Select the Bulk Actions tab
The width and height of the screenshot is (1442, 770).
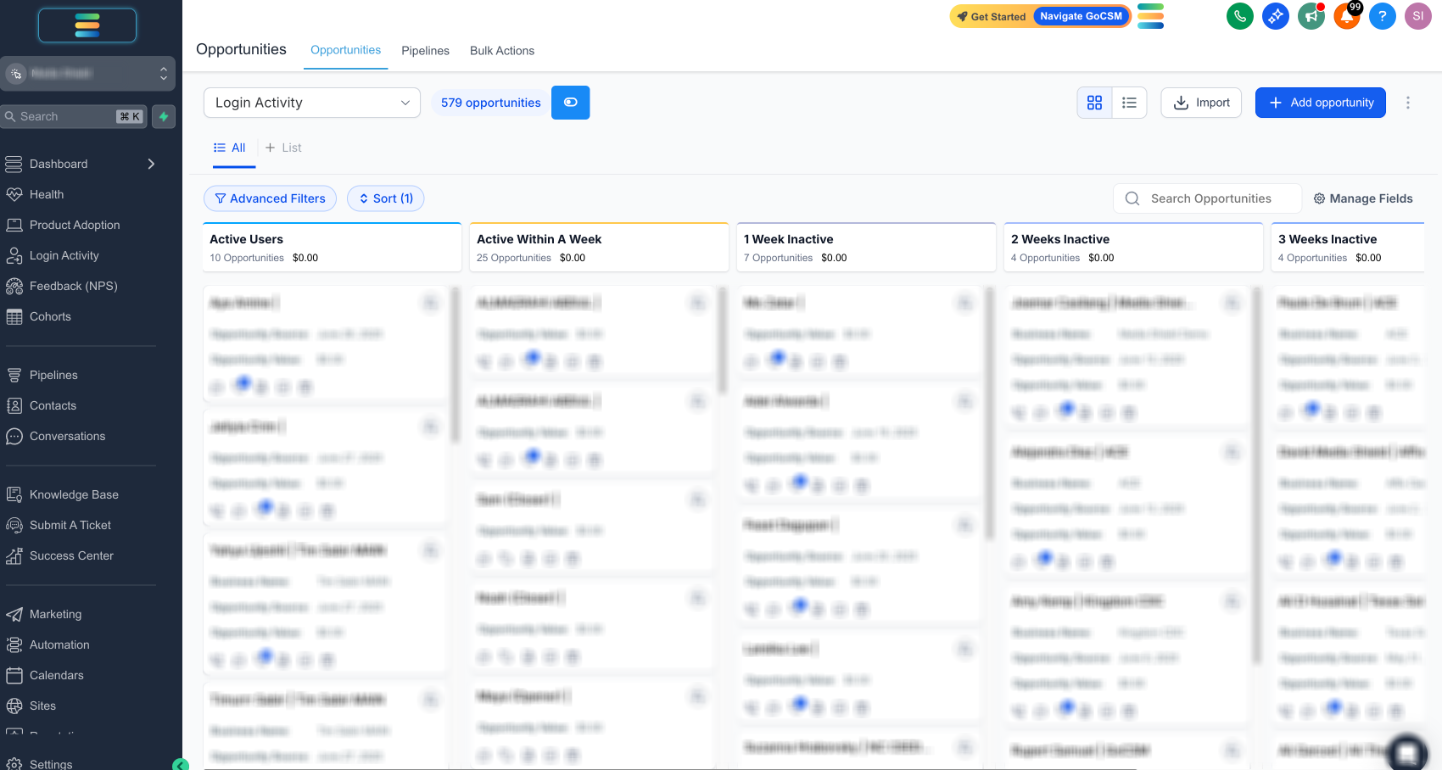pyautogui.click(x=502, y=50)
